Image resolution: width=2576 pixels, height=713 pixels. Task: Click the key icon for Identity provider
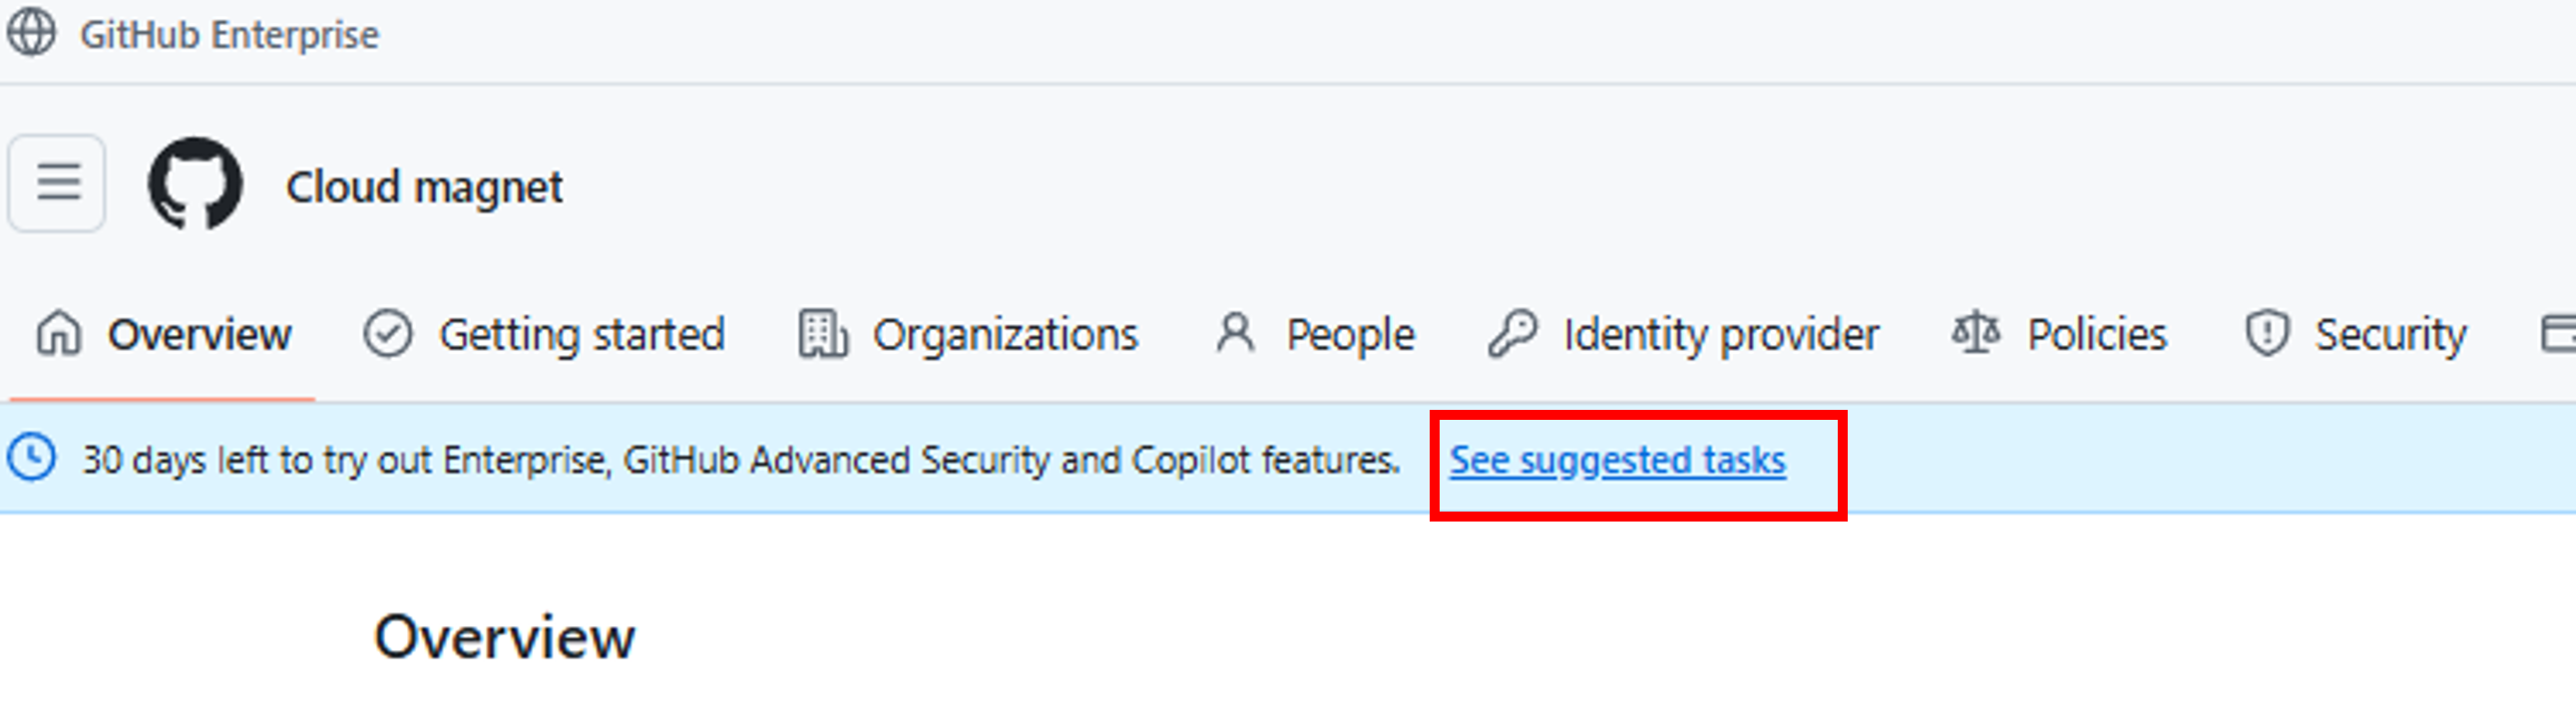(1512, 334)
